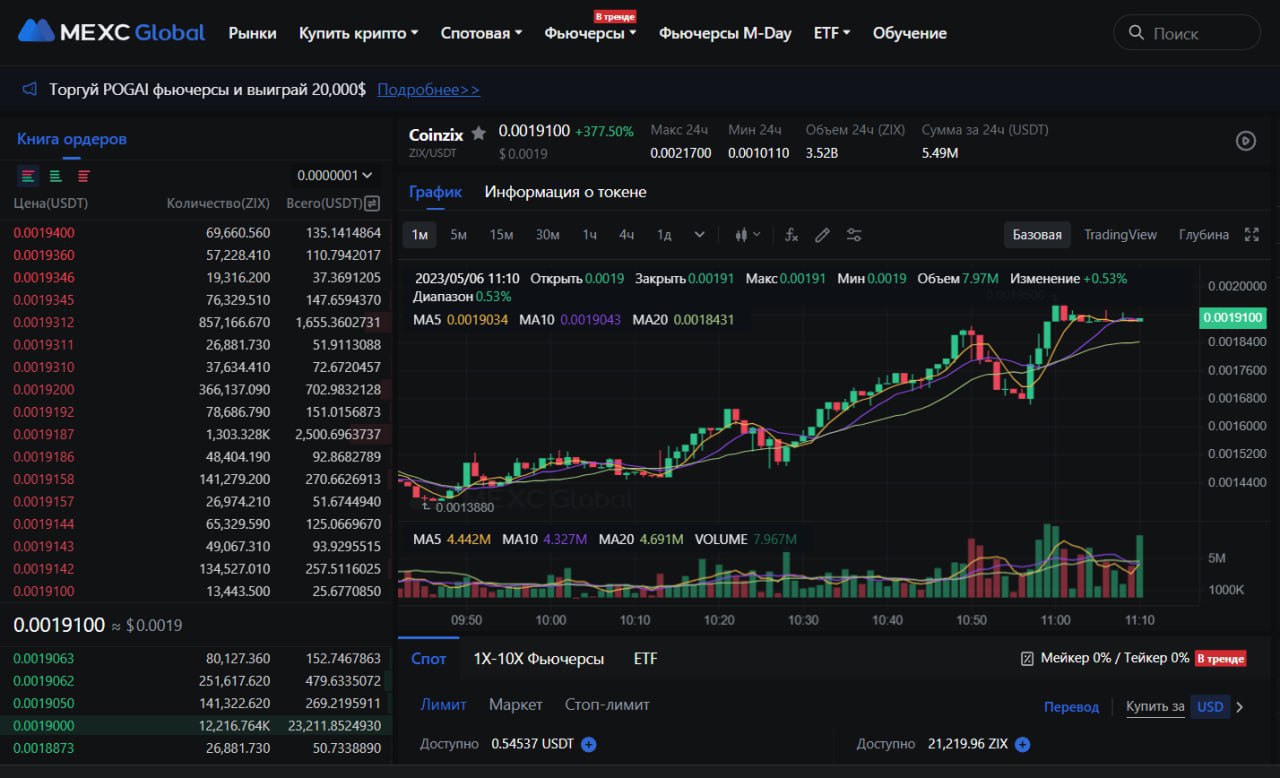Select the drawing pencil tool
Image resolution: width=1280 pixels, height=778 pixels.
(823, 235)
